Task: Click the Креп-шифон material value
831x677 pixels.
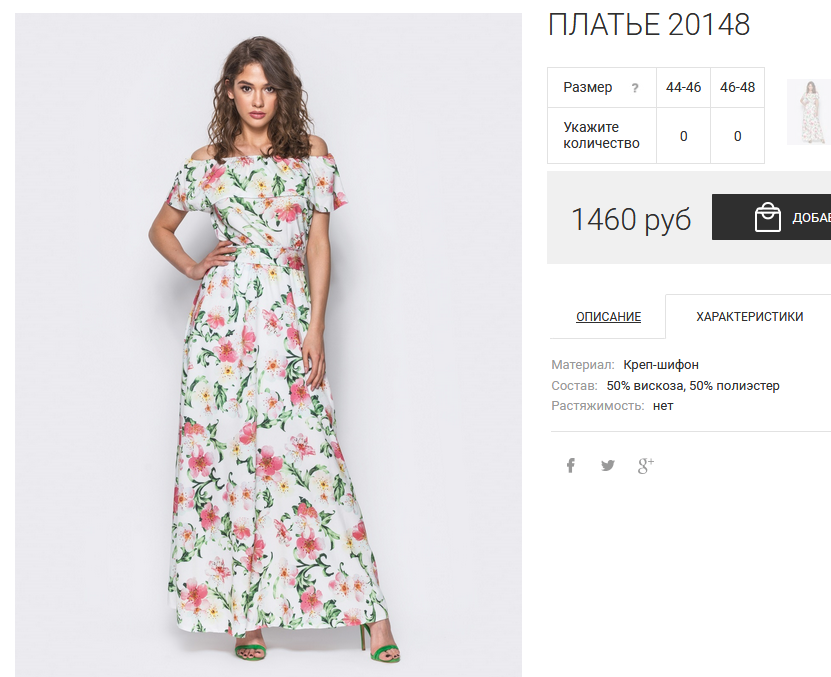Action: (x=661, y=365)
